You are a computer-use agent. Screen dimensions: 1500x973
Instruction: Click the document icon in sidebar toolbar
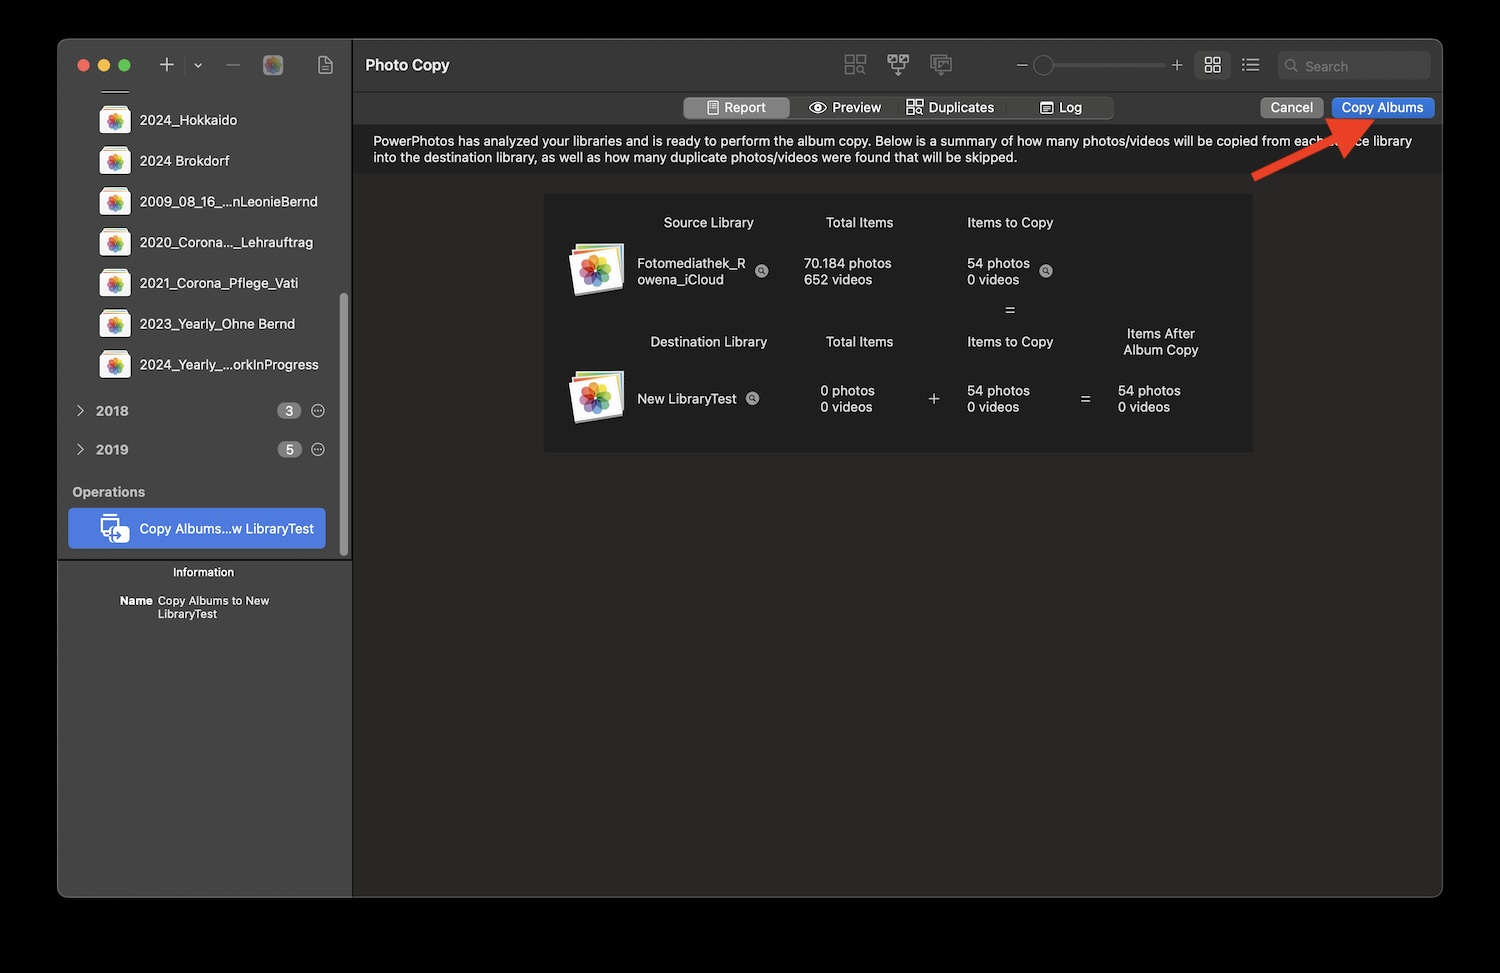point(325,65)
